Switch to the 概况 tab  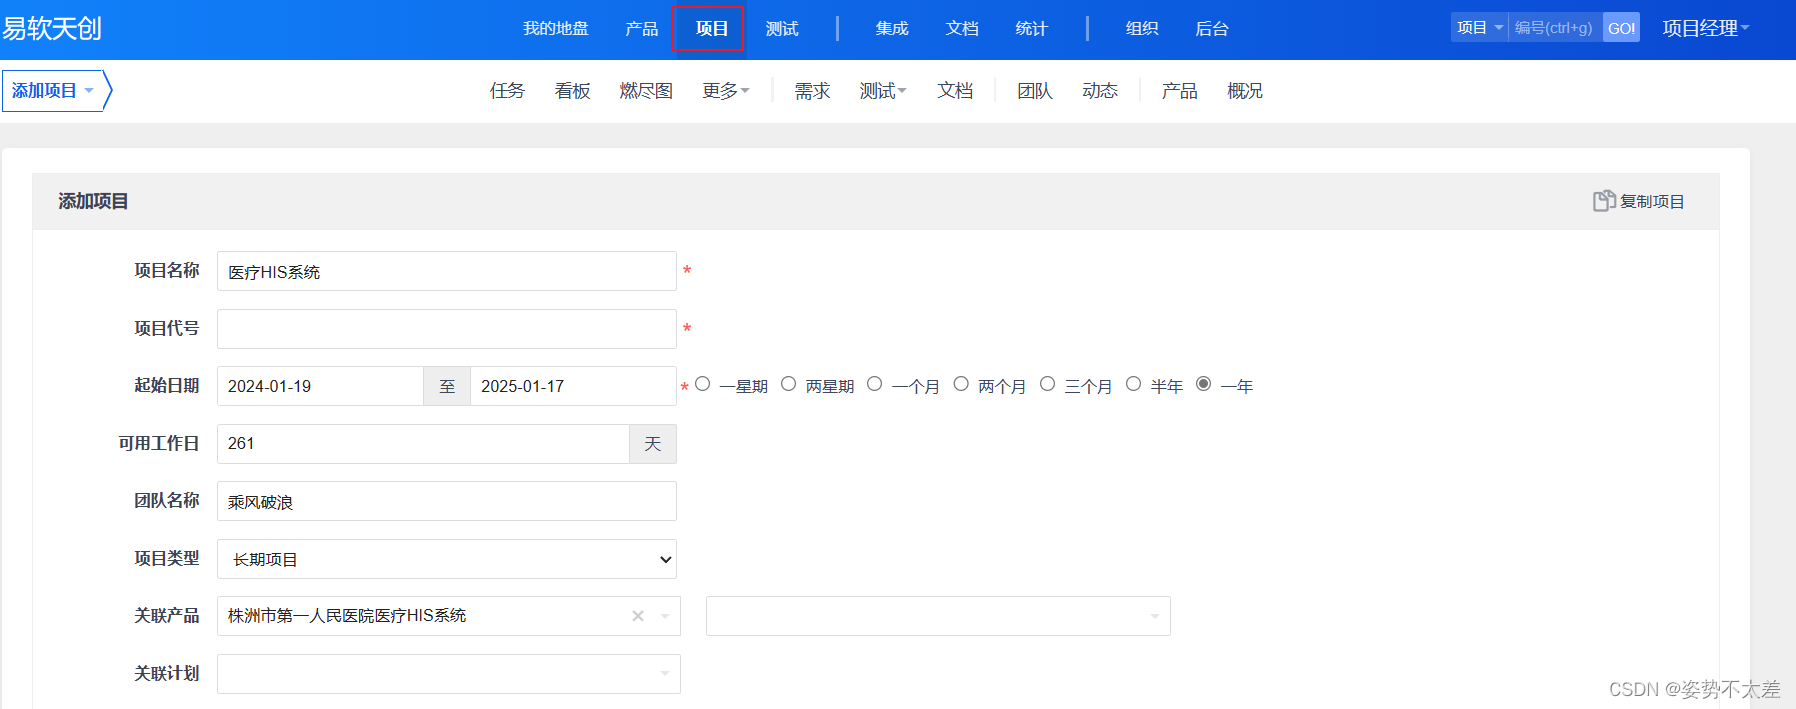click(x=1245, y=91)
